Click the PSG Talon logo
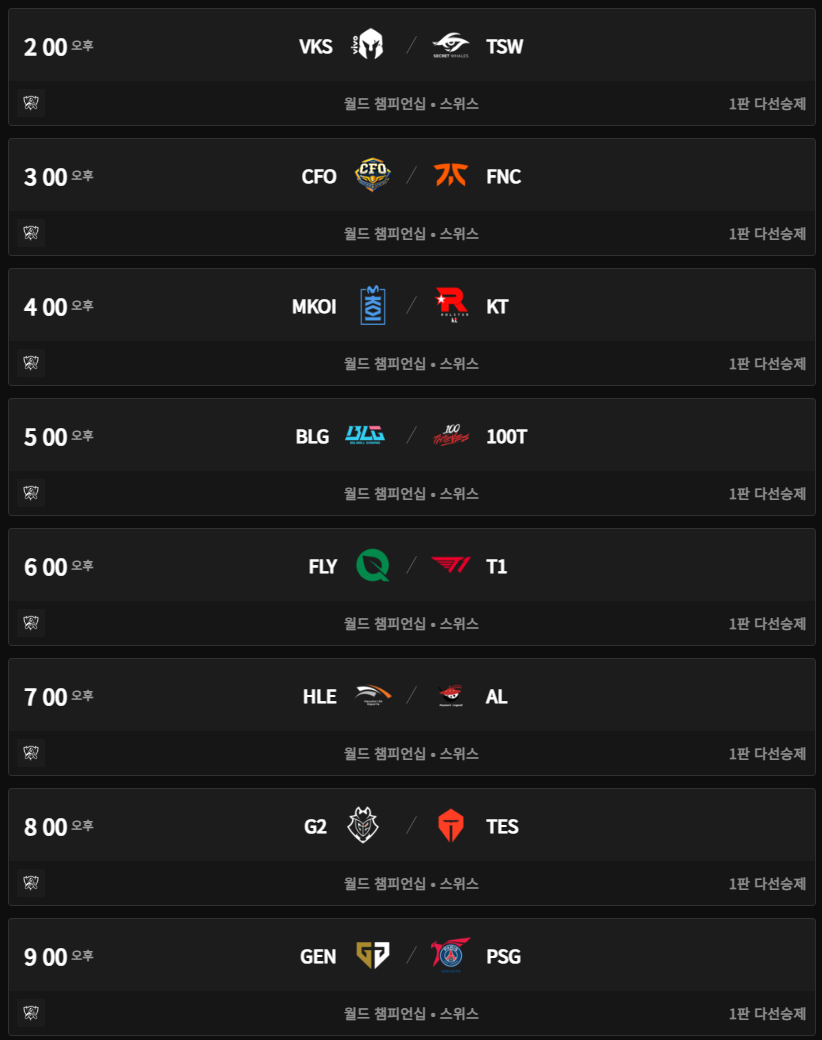The height and width of the screenshot is (1040, 822). pyautogui.click(x=451, y=956)
